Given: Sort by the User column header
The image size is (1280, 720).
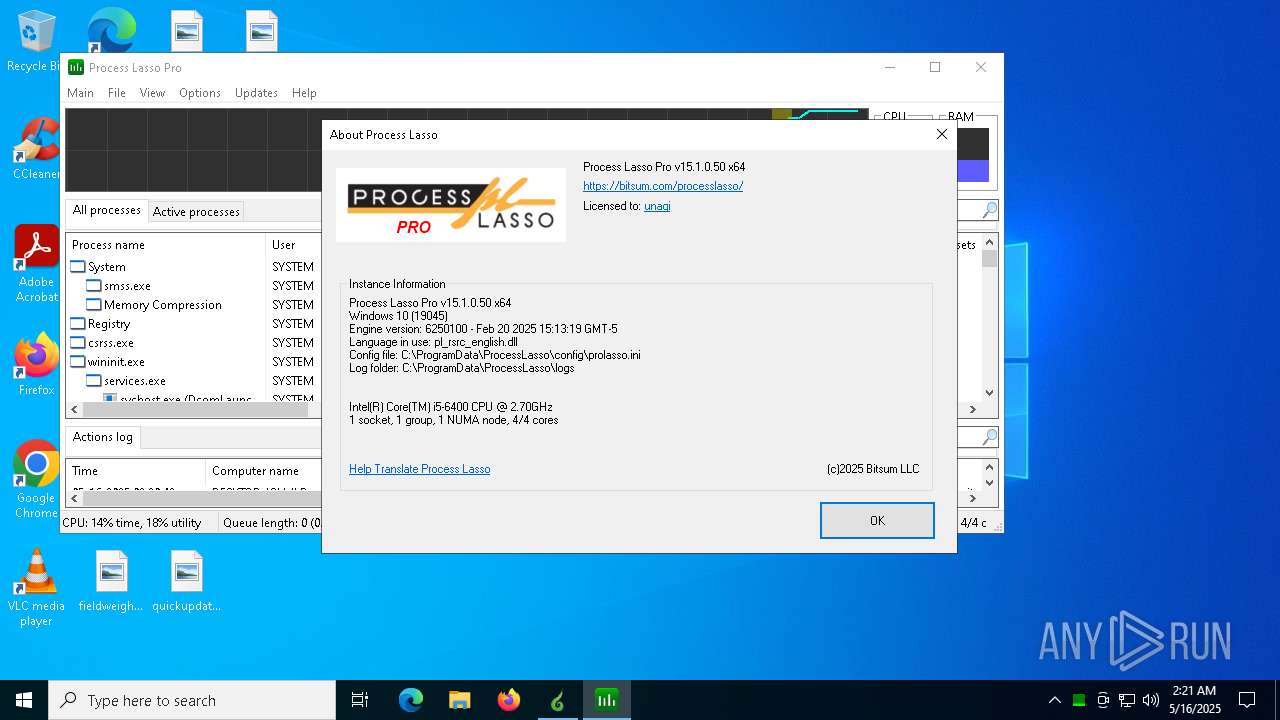Looking at the screenshot, I should (293, 245).
